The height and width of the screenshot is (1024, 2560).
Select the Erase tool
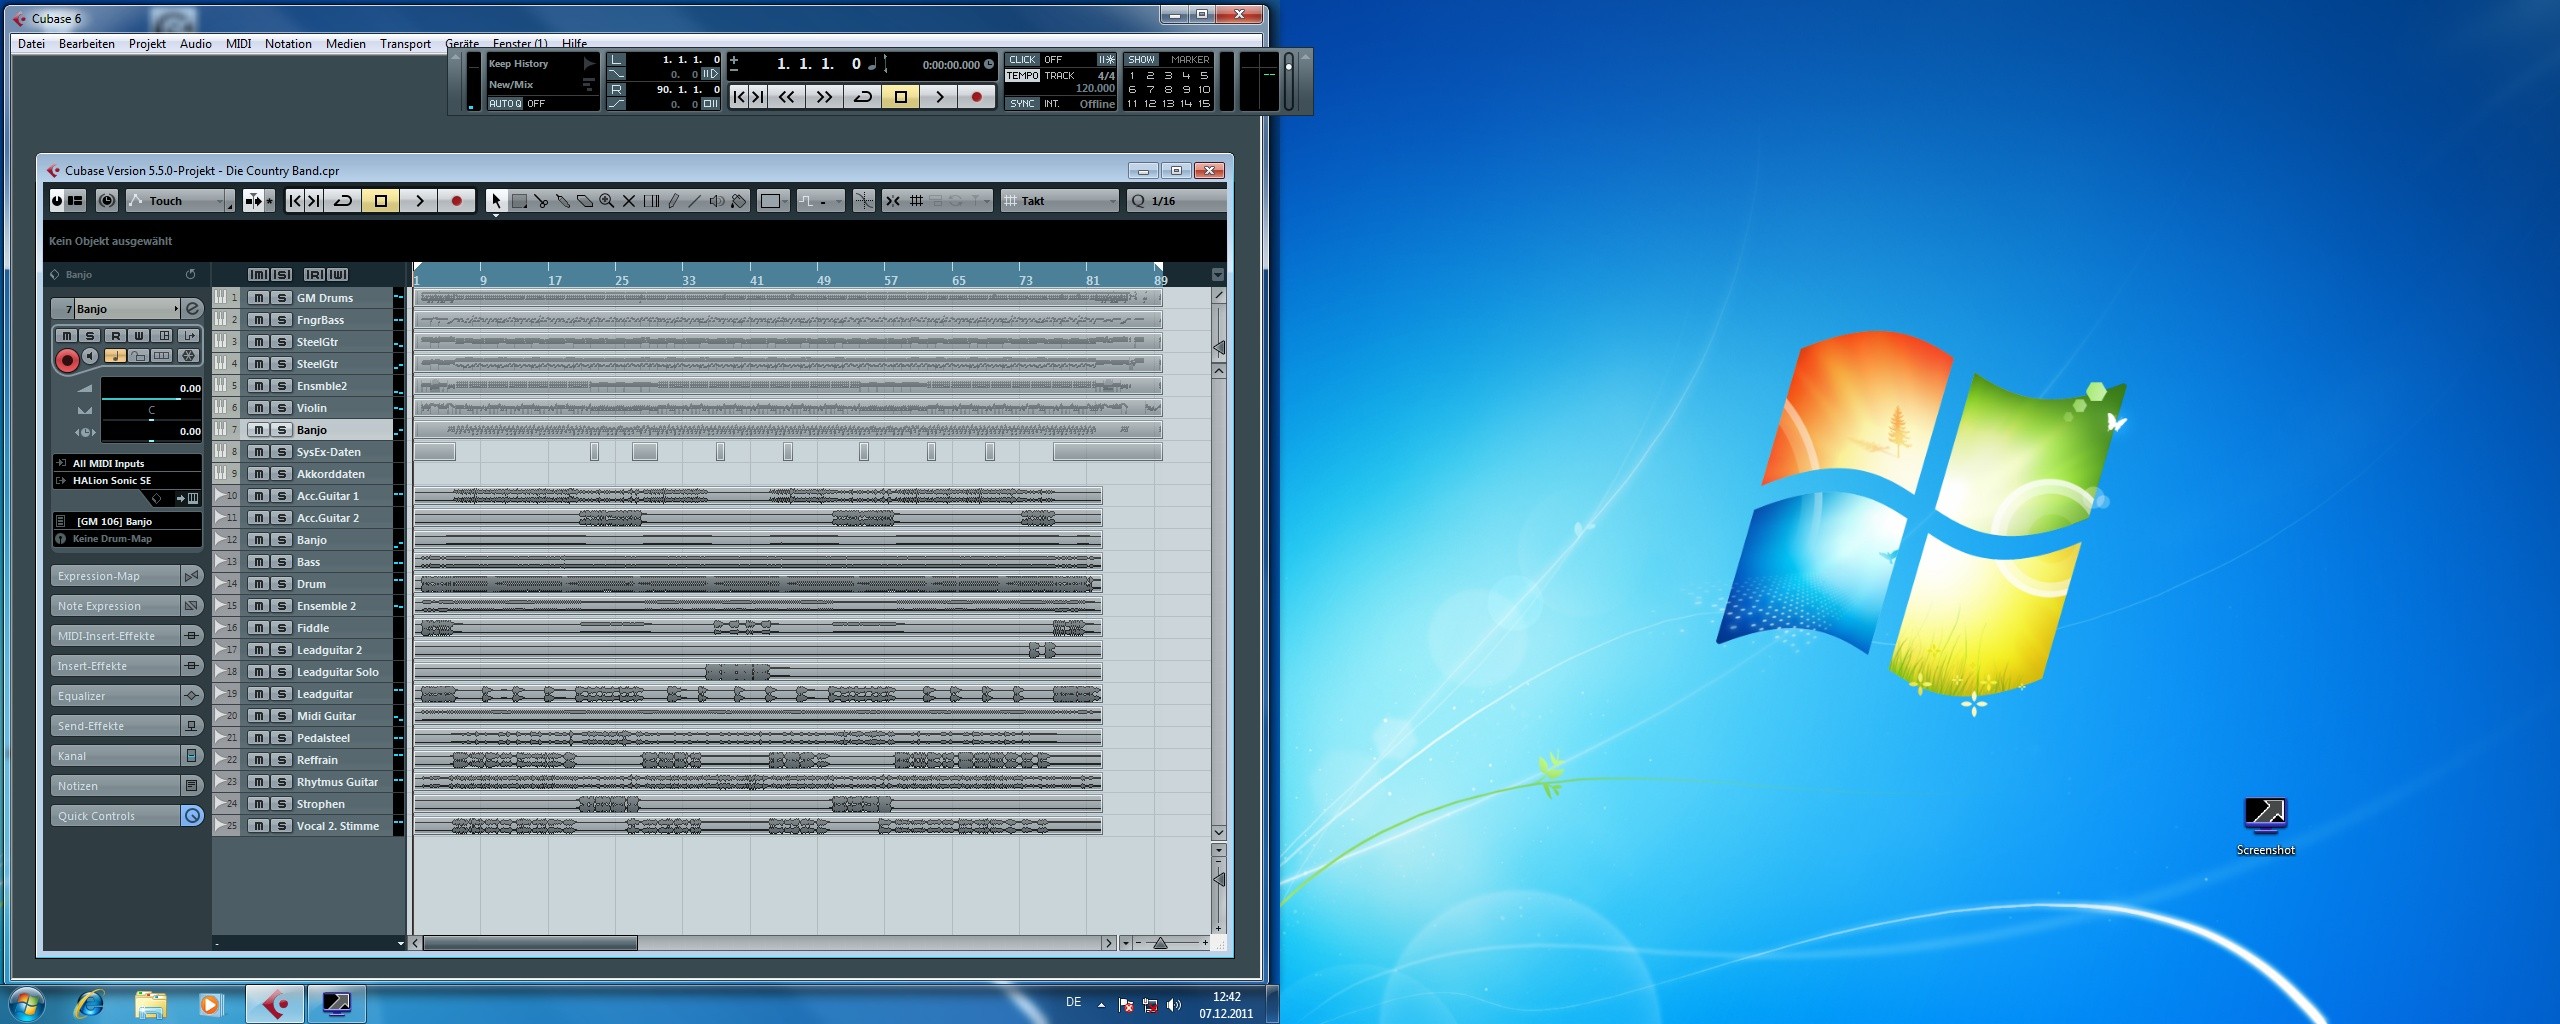(585, 201)
